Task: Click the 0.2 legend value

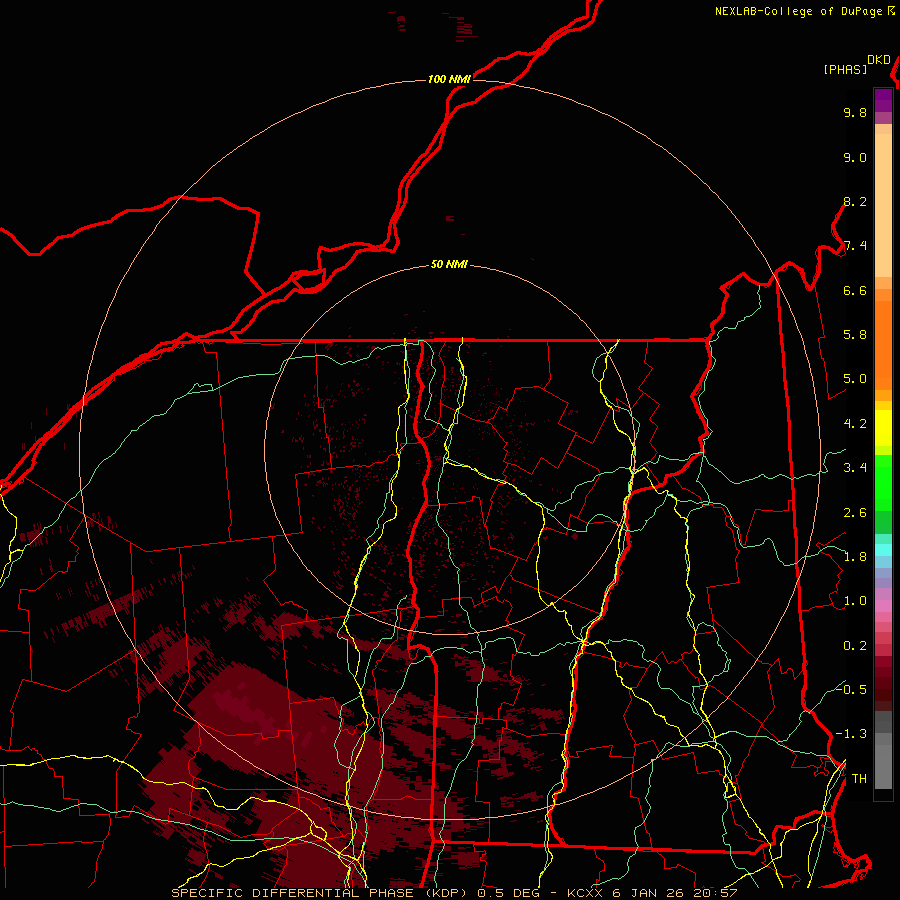Action: point(855,646)
